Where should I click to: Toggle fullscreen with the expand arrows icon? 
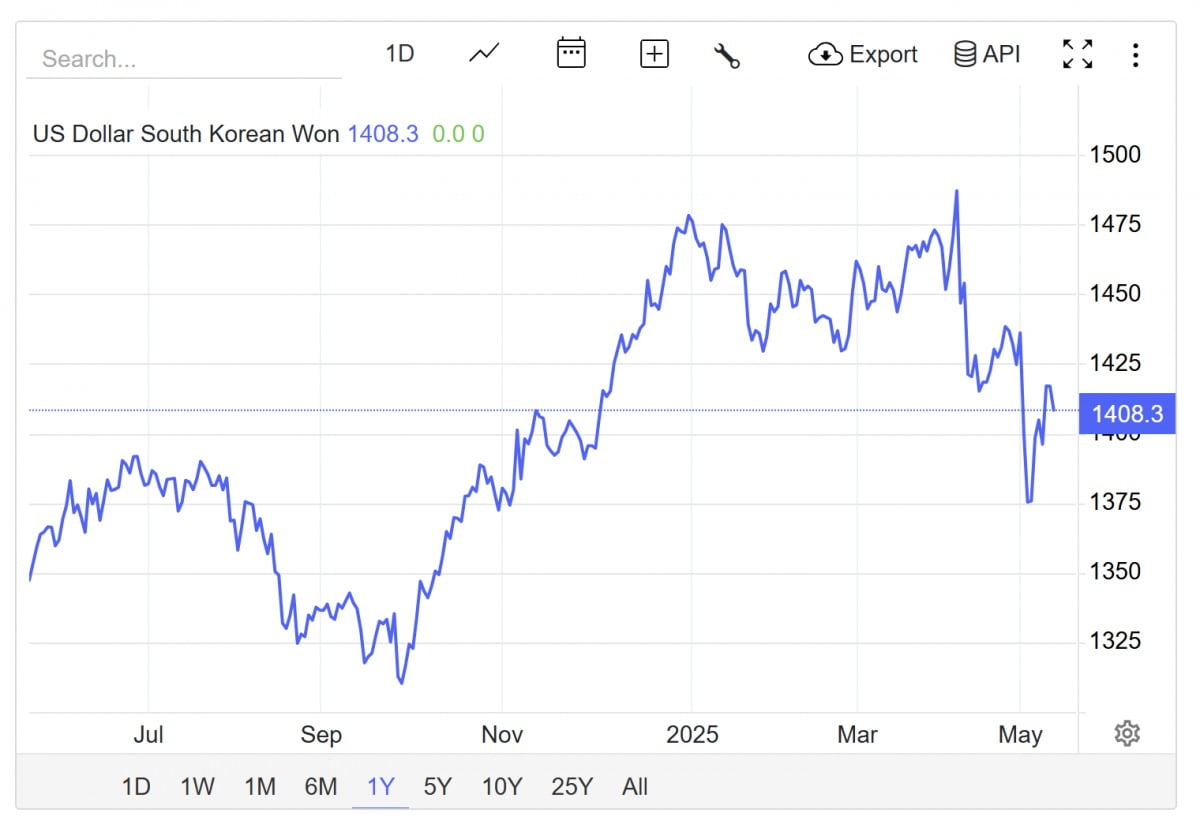click(x=1077, y=54)
